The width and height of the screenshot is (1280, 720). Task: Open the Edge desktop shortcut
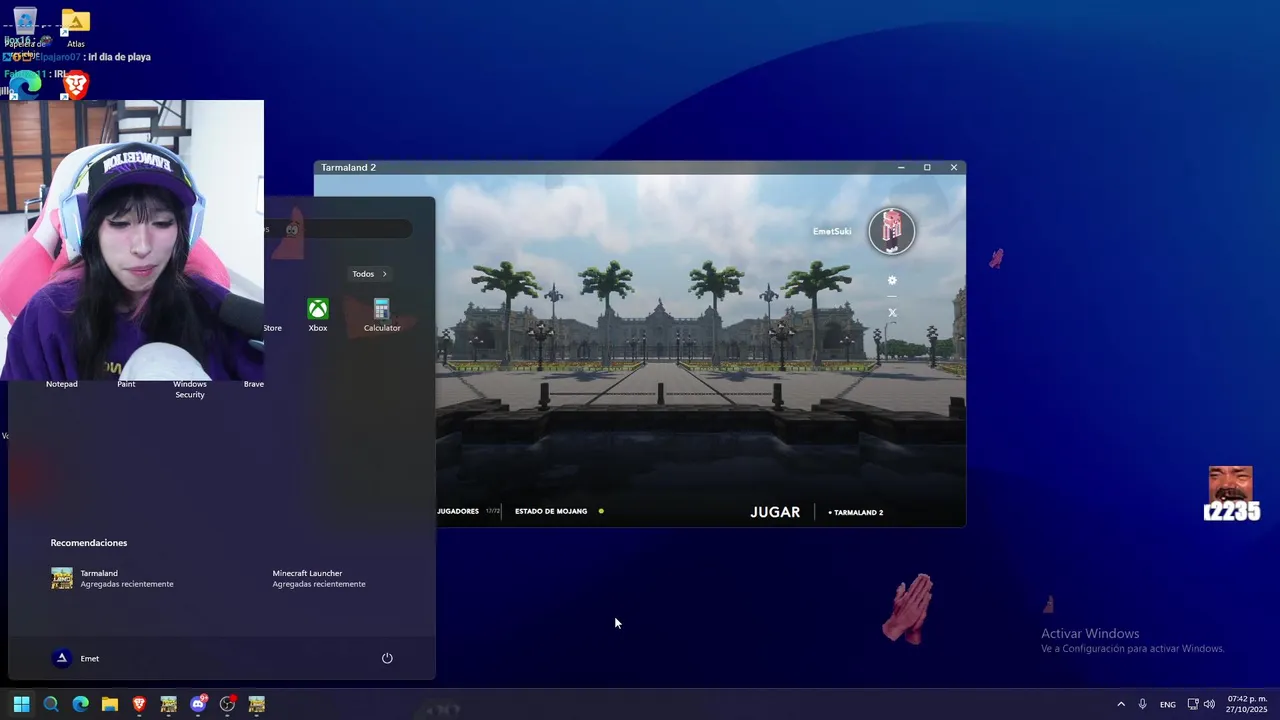(x=25, y=86)
